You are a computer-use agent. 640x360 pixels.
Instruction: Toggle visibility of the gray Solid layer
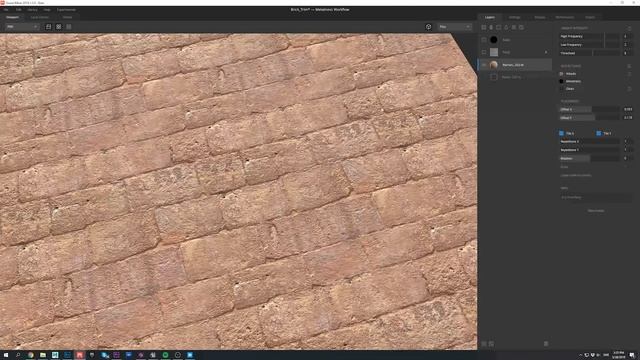tap(484, 52)
